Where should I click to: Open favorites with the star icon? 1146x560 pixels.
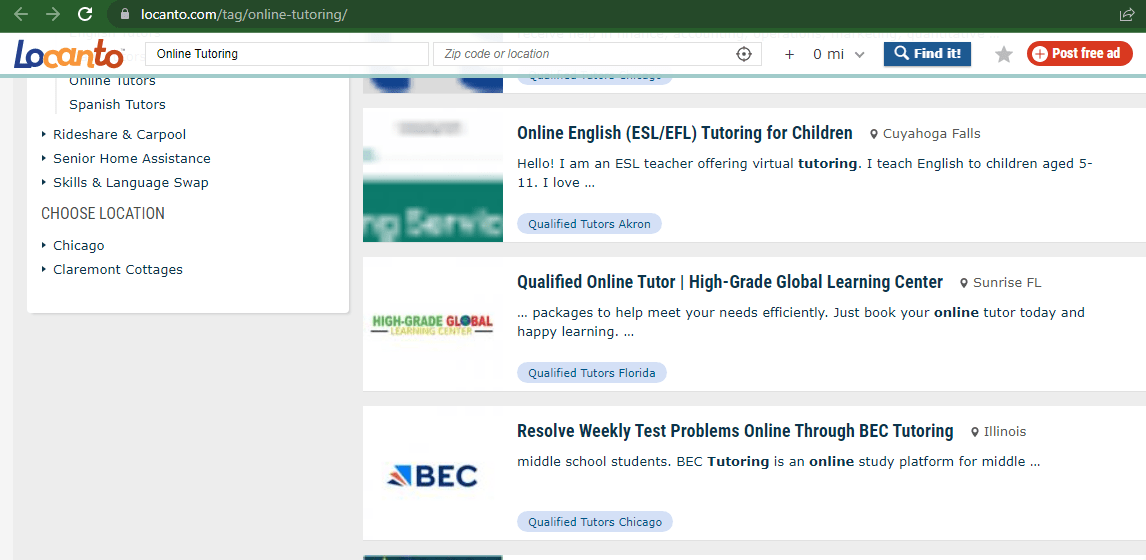1004,54
